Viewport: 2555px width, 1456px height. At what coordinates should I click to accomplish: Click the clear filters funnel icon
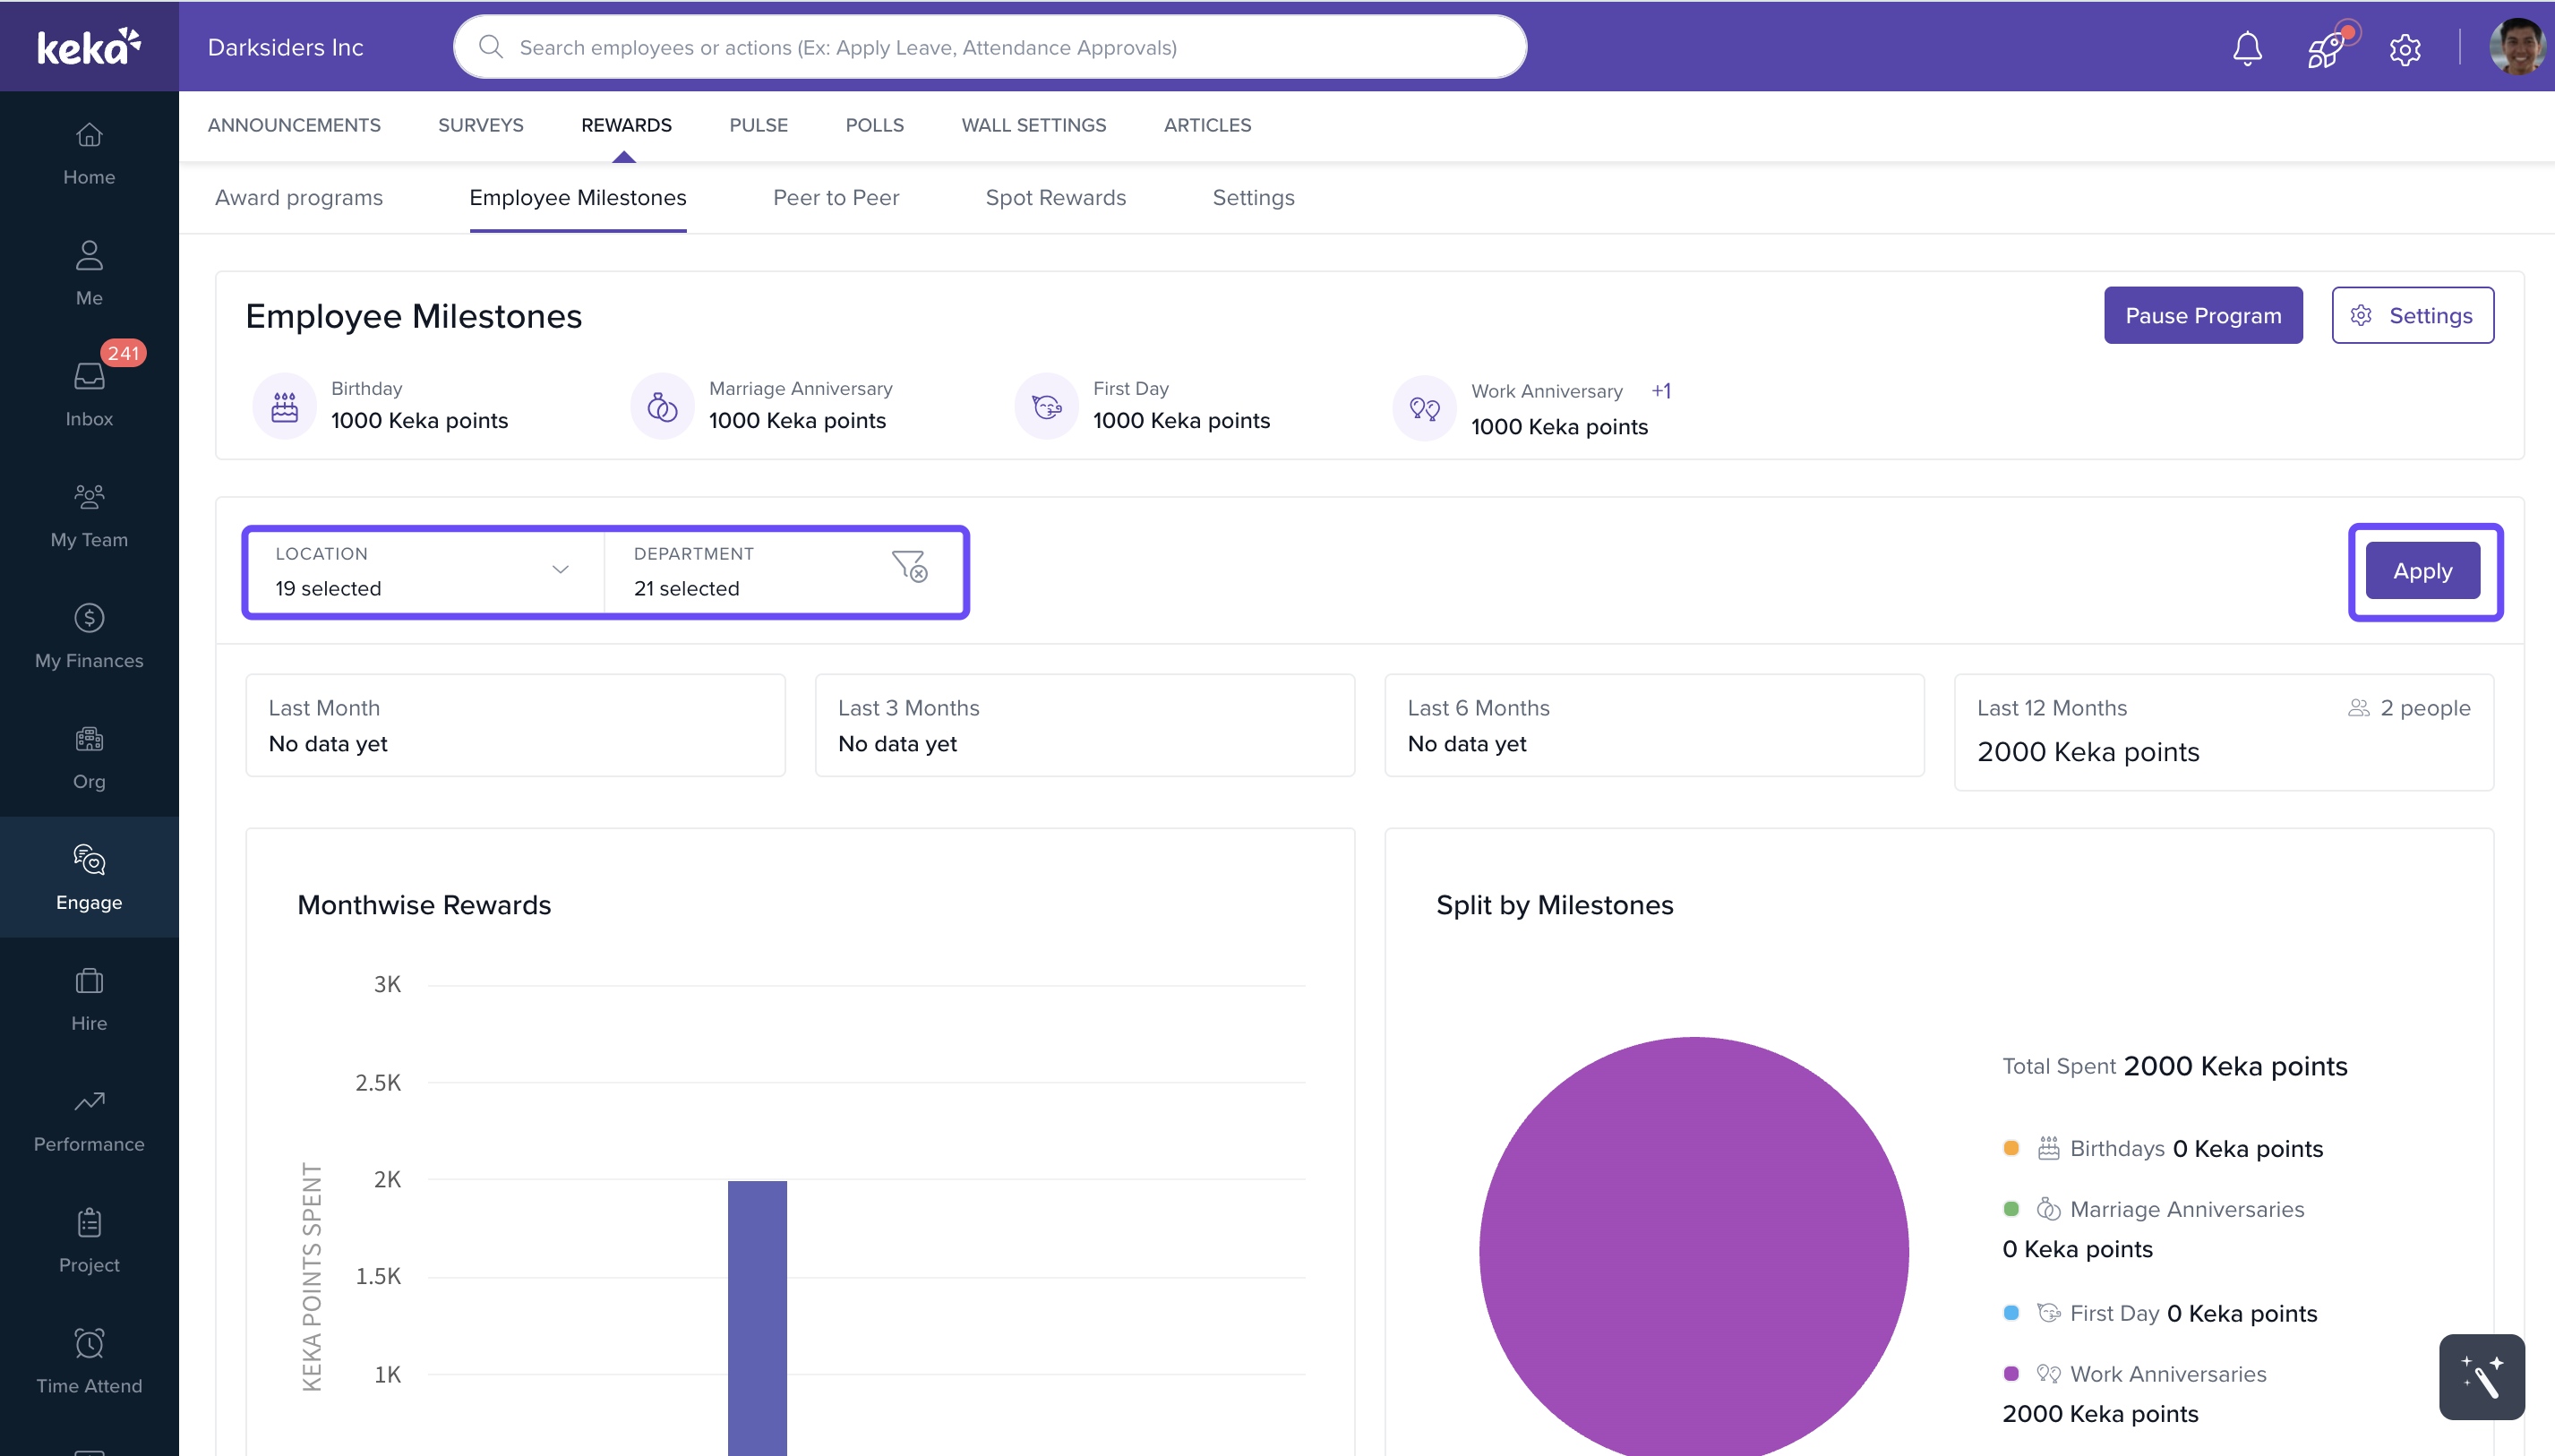pyautogui.click(x=909, y=567)
